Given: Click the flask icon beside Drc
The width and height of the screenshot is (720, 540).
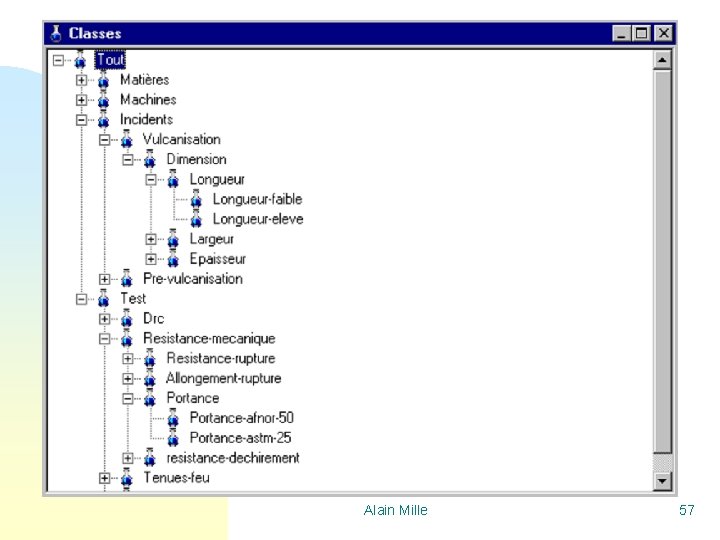Looking at the screenshot, I should coord(127,319).
